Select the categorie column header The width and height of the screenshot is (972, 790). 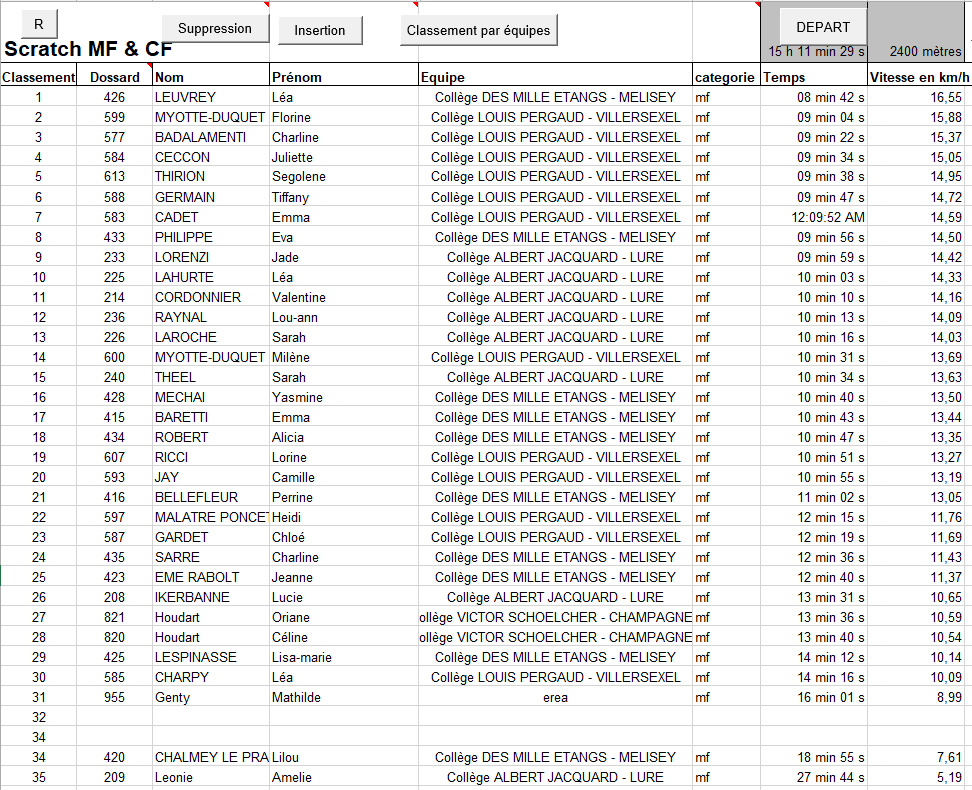727,77
